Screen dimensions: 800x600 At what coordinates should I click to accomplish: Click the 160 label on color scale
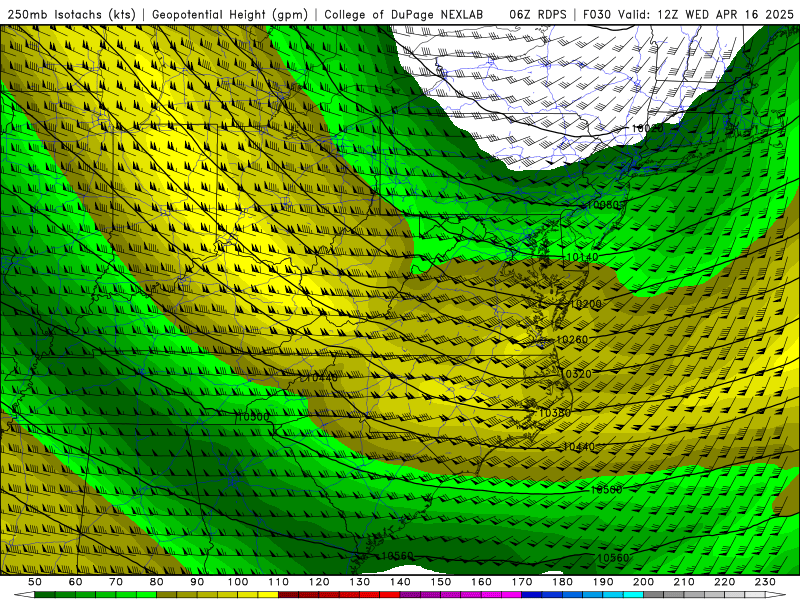[482, 582]
